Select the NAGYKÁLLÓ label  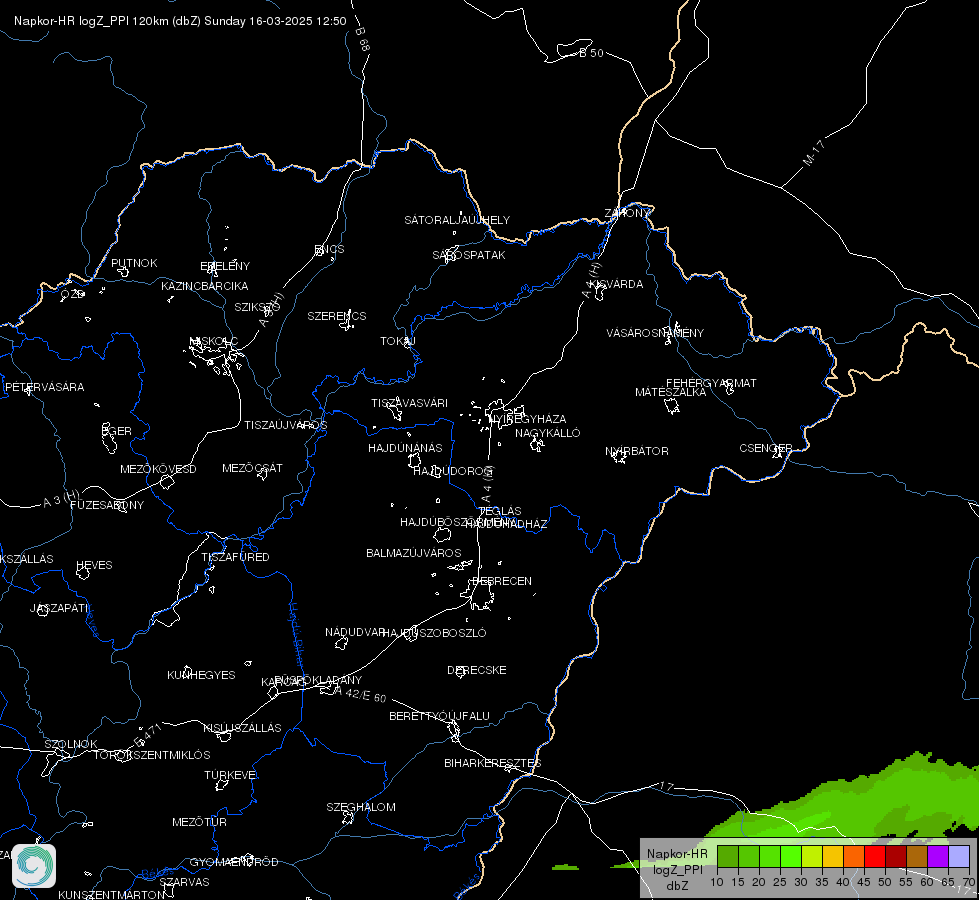tap(548, 433)
